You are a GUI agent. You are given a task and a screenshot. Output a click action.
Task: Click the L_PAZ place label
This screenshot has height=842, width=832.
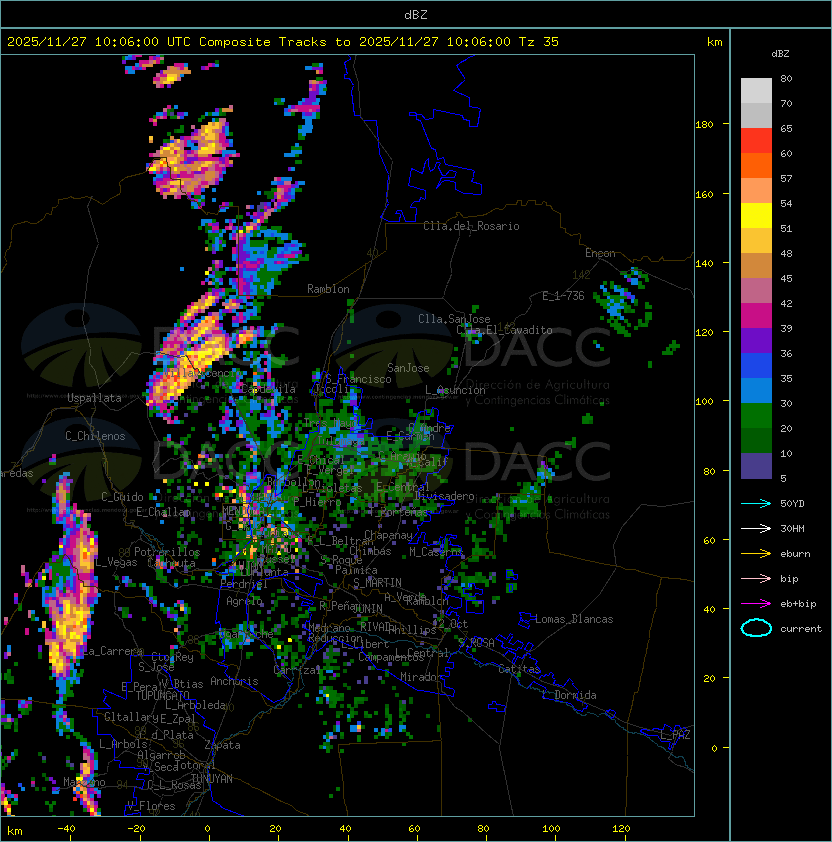[675, 734]
